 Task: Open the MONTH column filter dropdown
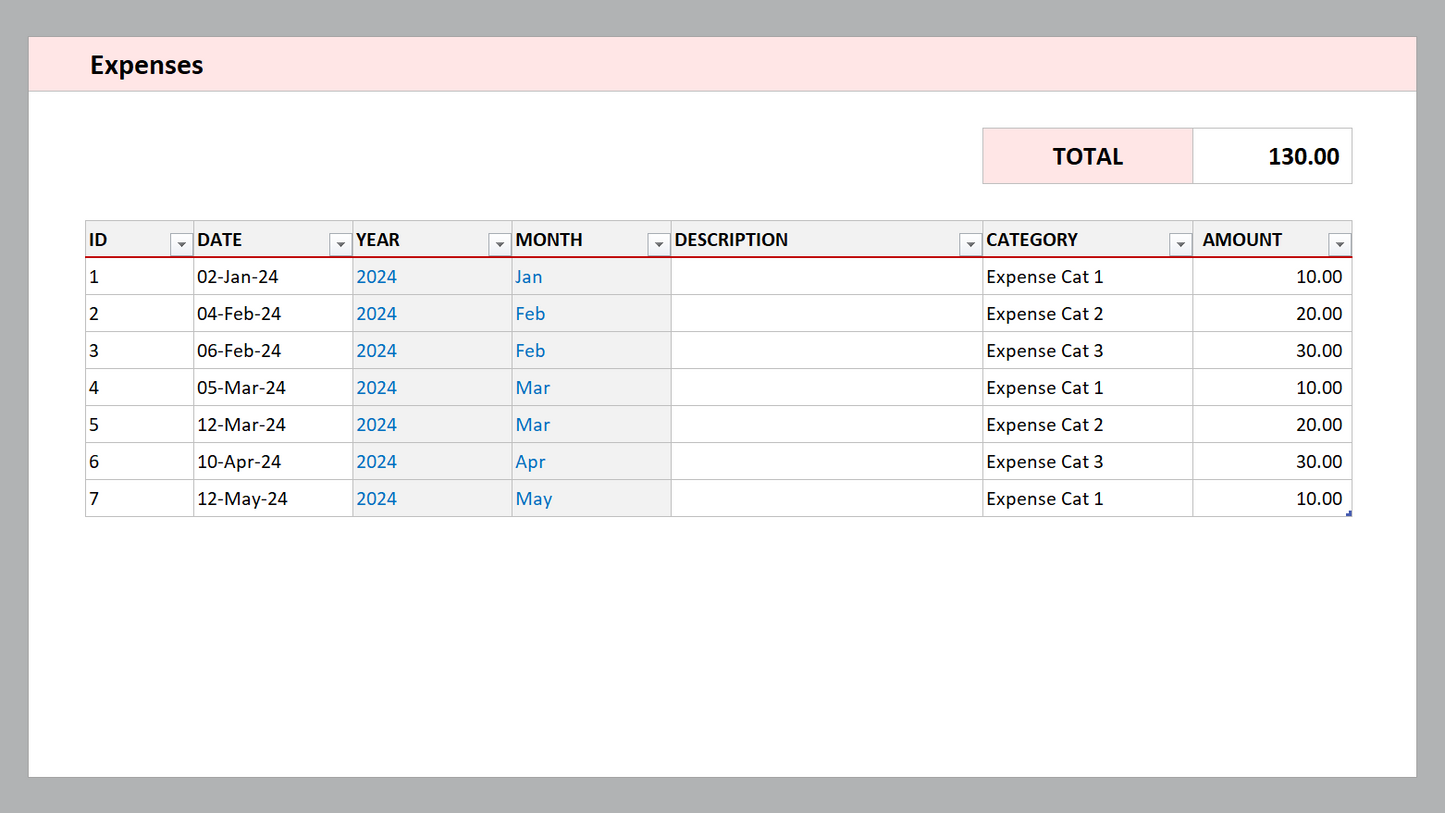[x=658, y=244]
